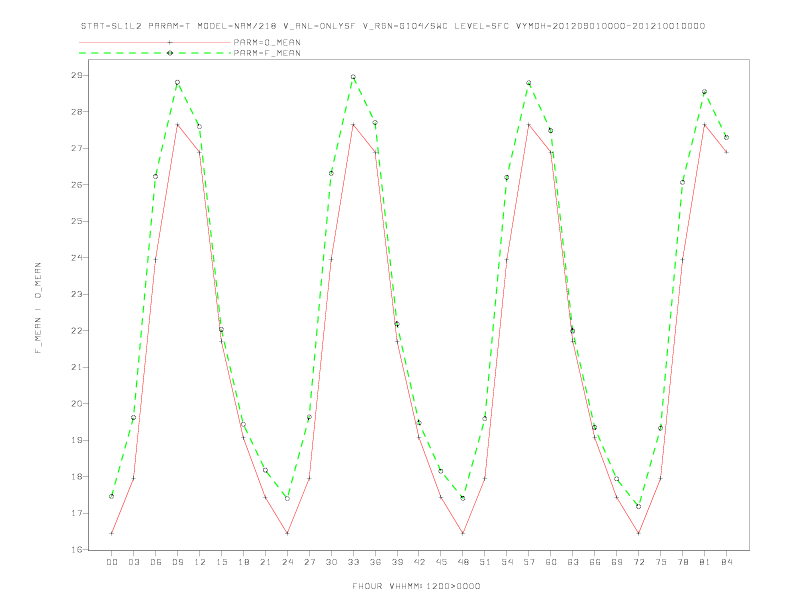The image size is (792, 612).
Task: Click x-axis forecast hour label 51
Action: pyautogui.click(x=485, y=562)
